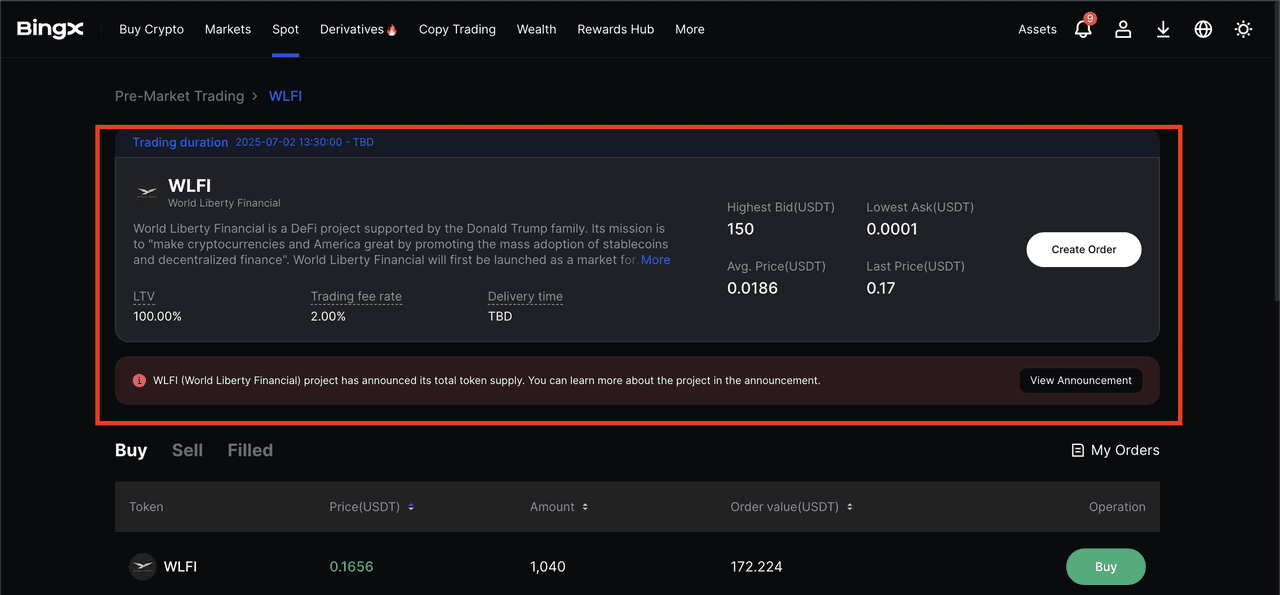Expand description with the More link

click(656, 260)
